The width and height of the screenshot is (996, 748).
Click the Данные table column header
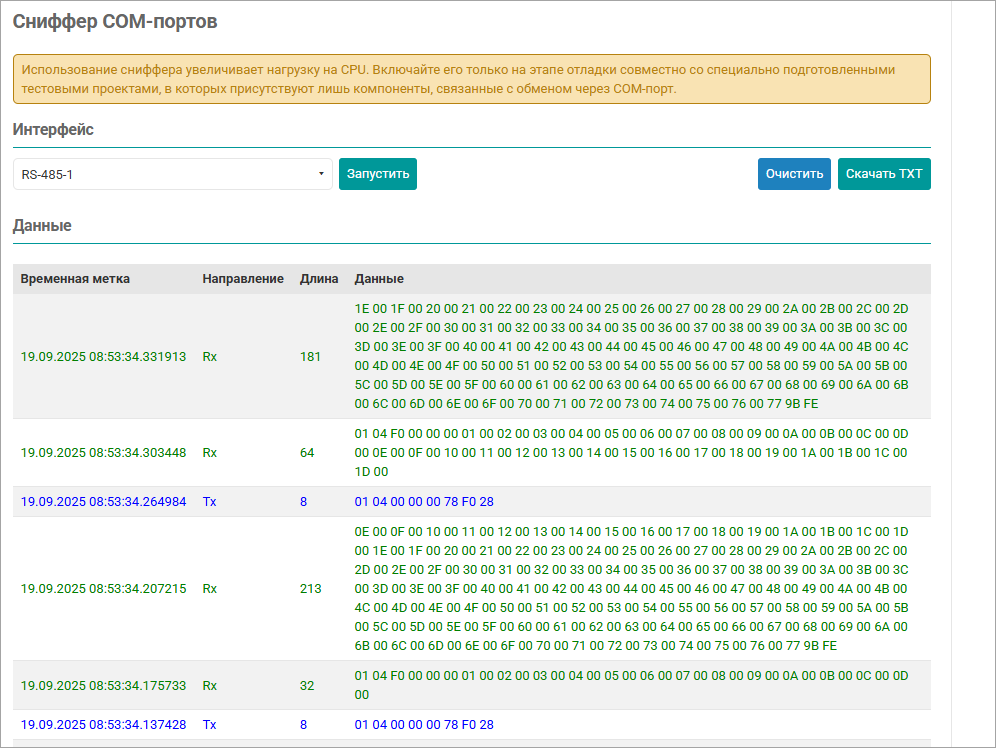pos(379,279)
